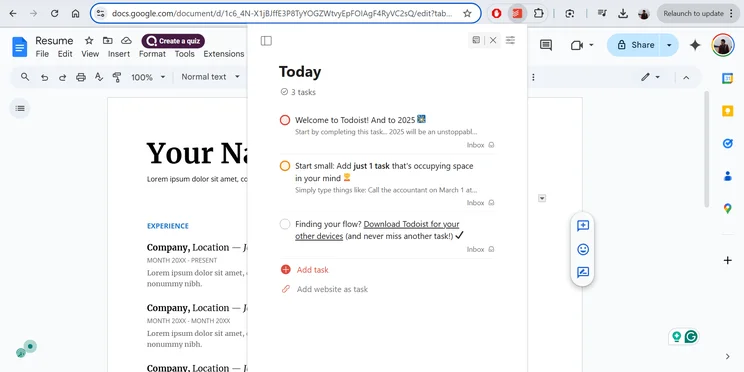Image resolution: width=744 pixels, height=372 pixels.
Task: Move the Resume document to a folder
Action: coord(108,41)
